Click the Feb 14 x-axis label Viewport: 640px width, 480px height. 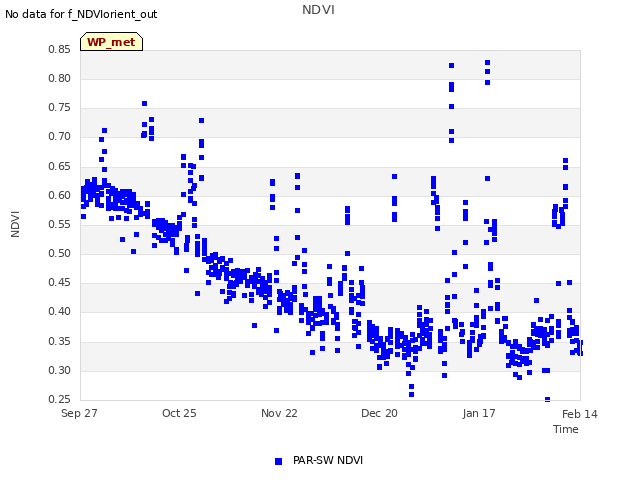click(x=580, y=414)
